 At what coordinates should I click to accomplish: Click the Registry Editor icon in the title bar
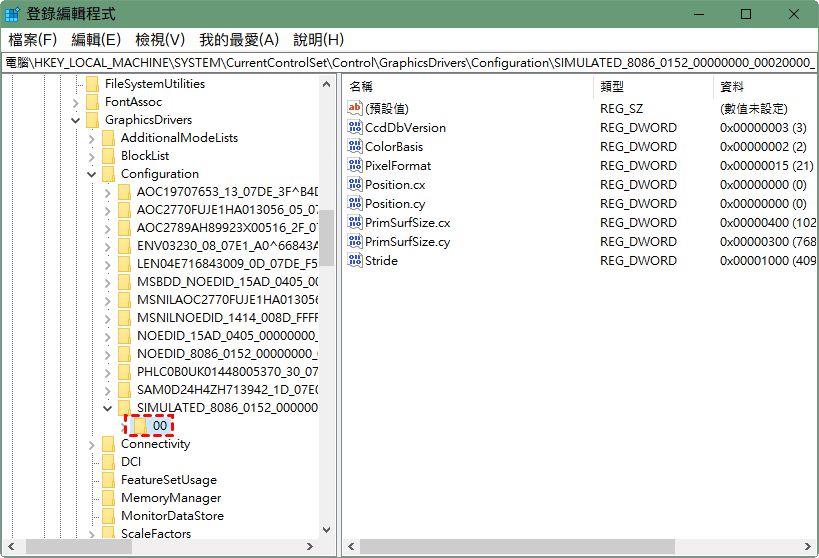(14, 14)
